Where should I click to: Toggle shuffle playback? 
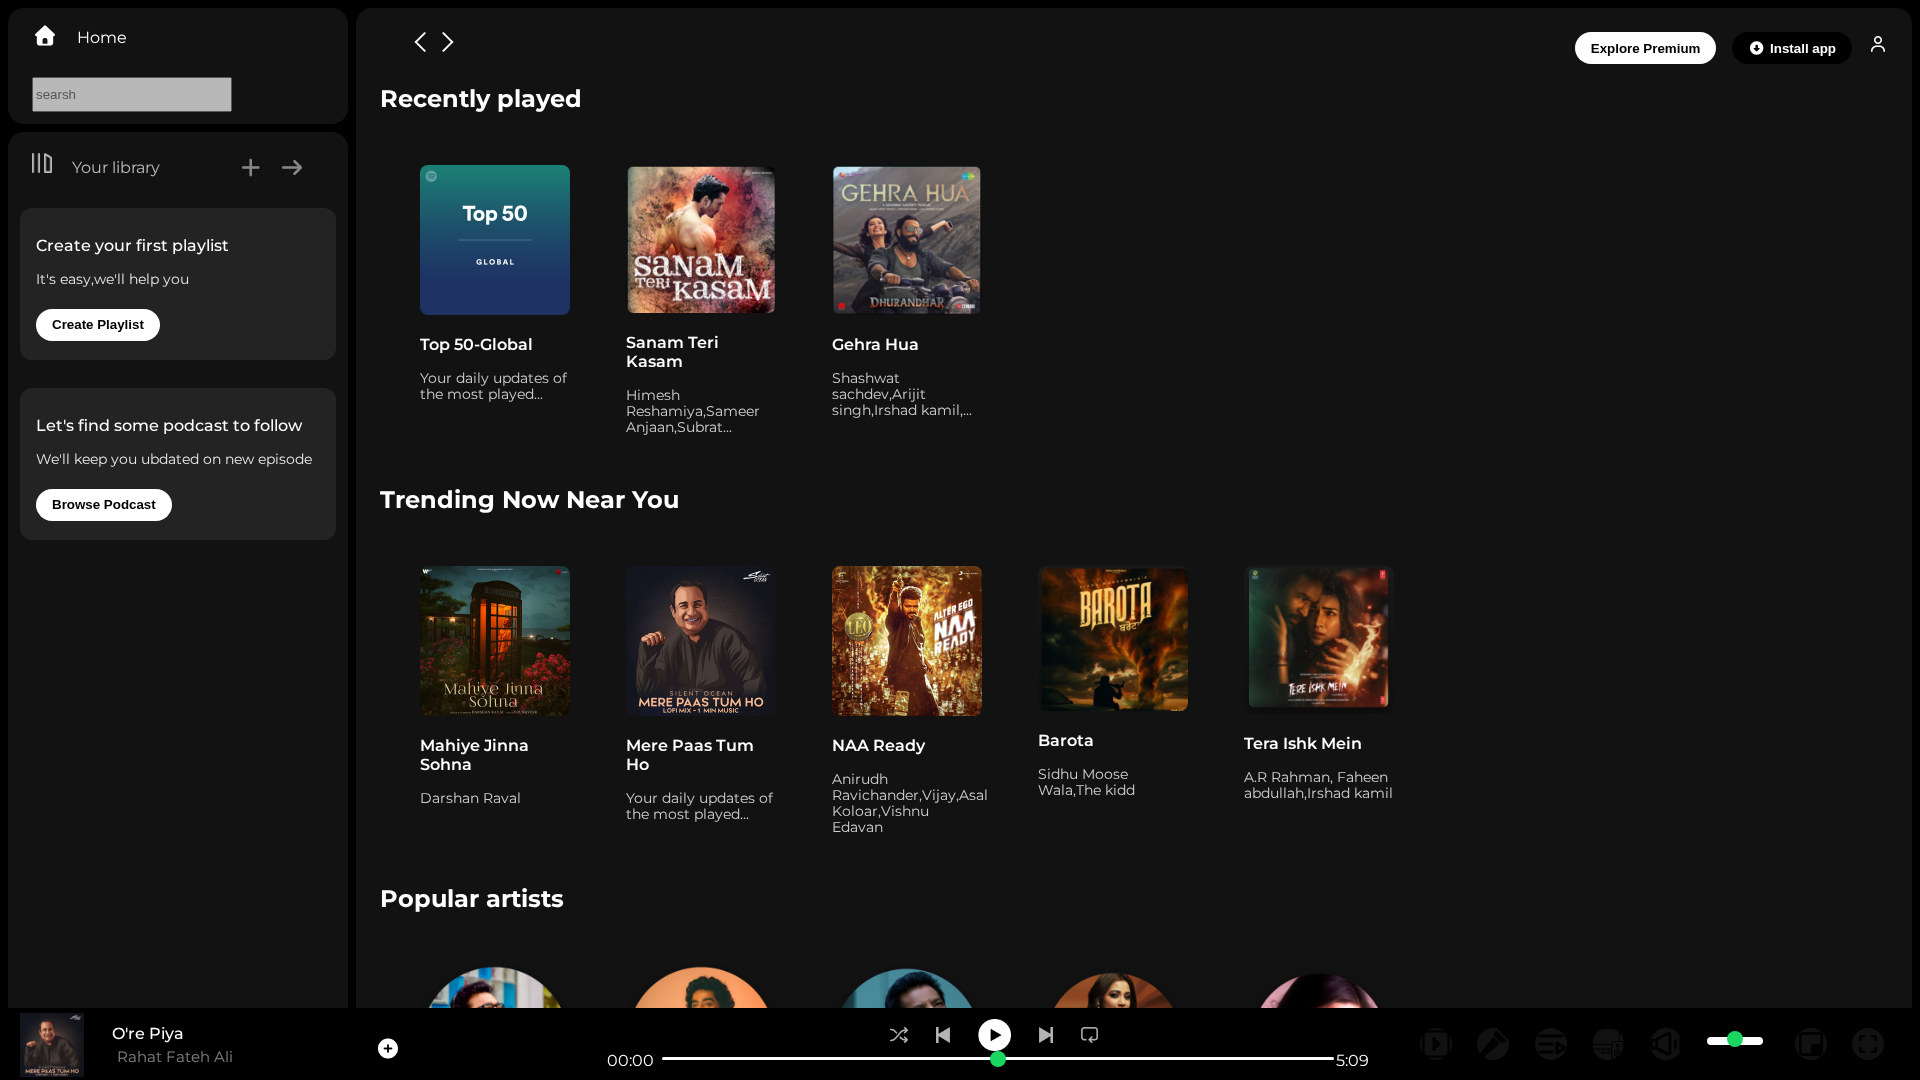898,1035
